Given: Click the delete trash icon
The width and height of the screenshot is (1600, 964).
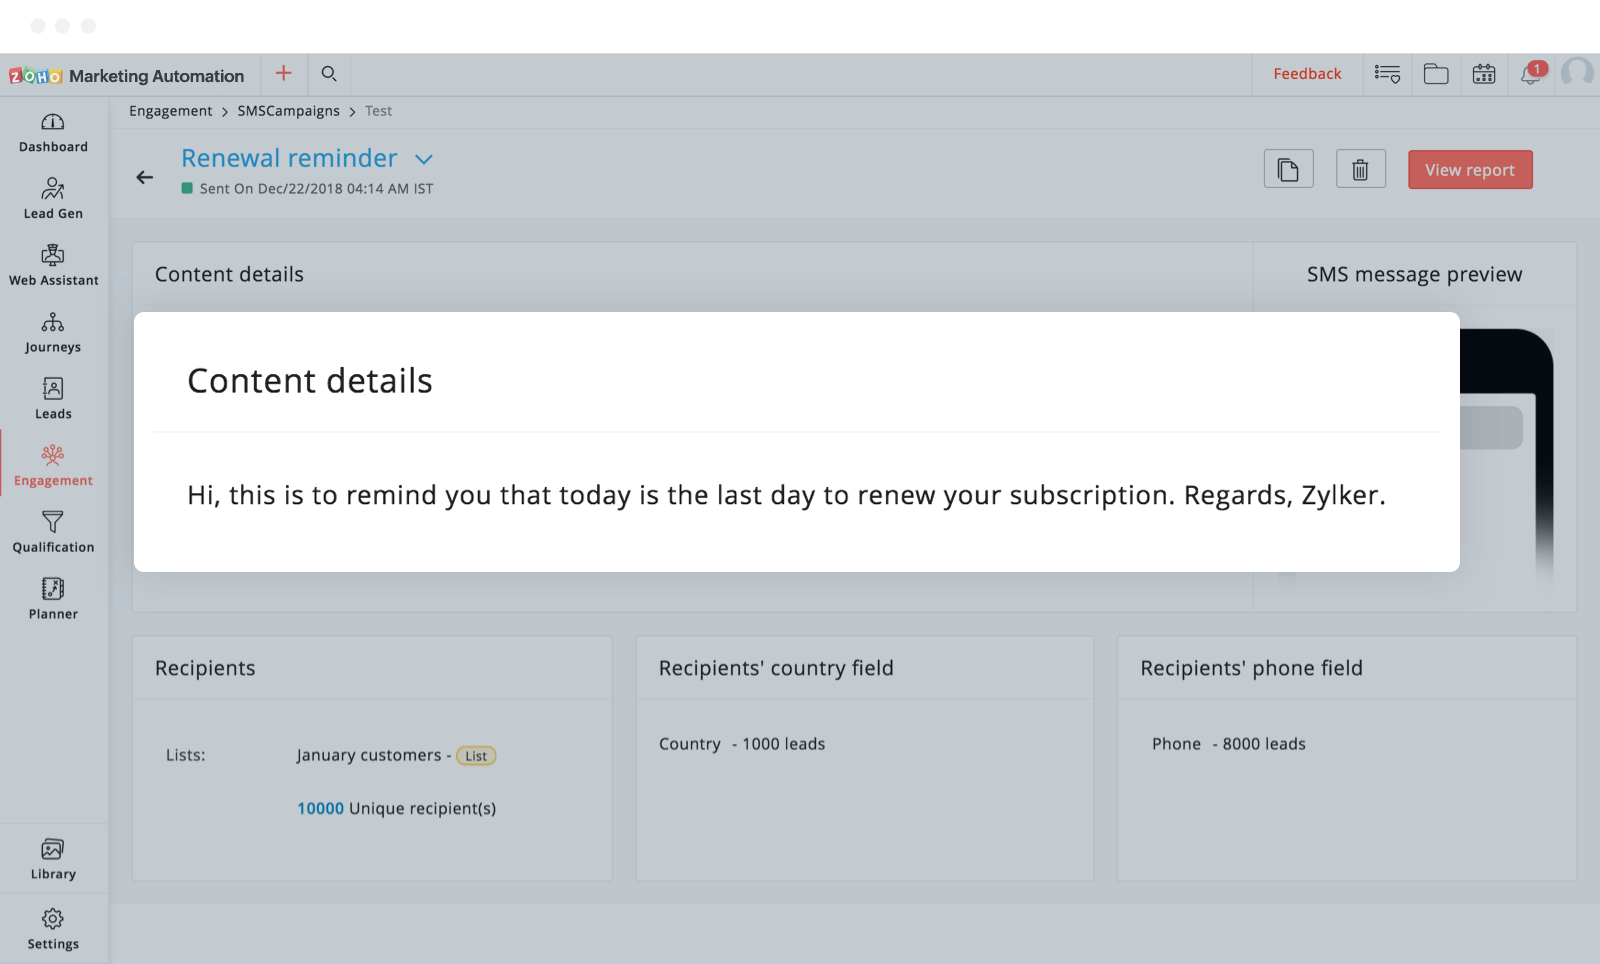Looking at the screenshot, I should [1360, 169].
